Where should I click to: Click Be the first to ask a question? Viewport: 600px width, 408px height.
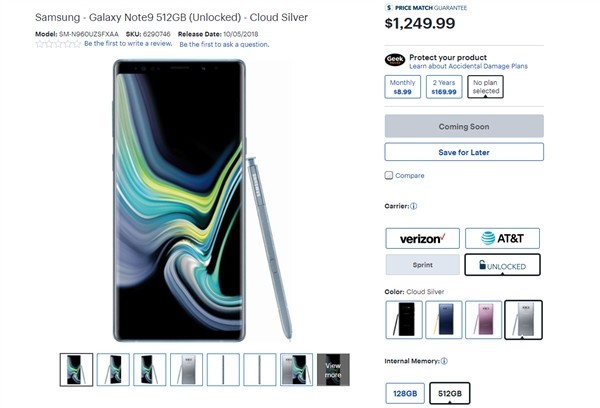point(224,44)
